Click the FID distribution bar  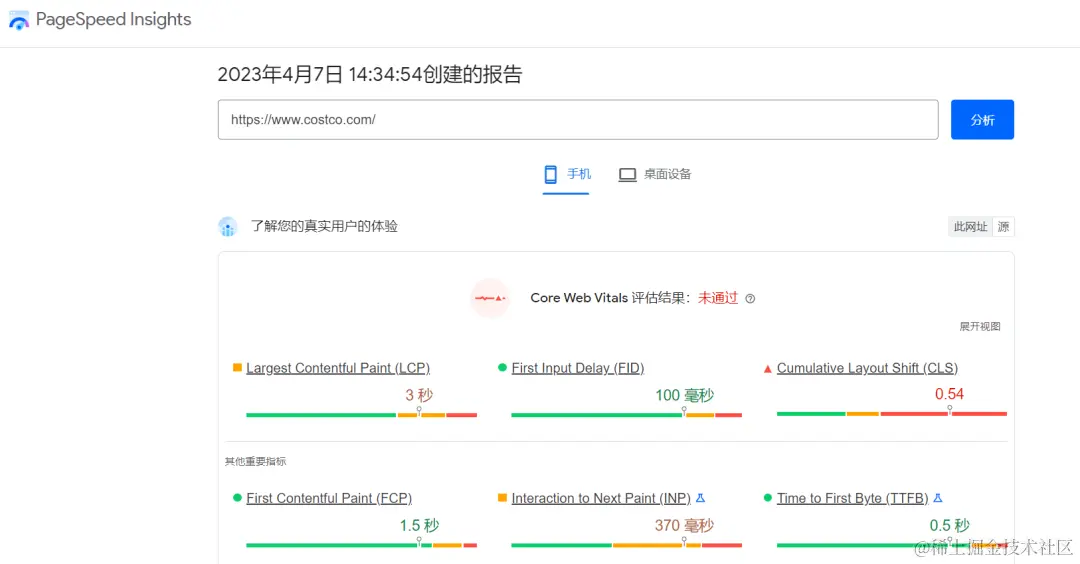(x=627, y=415)
